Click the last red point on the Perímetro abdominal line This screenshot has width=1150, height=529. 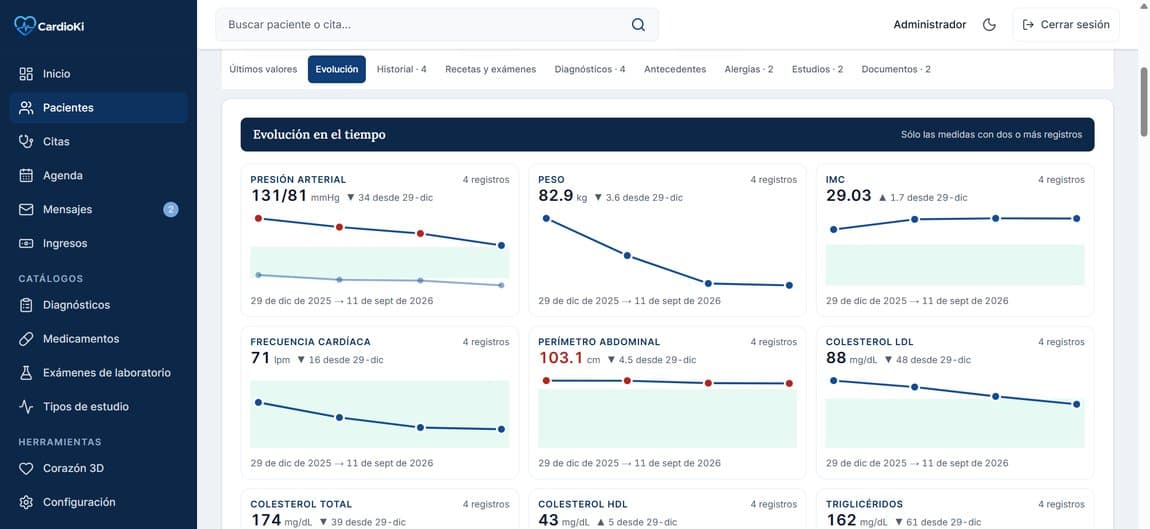click(x=789, y=383)
